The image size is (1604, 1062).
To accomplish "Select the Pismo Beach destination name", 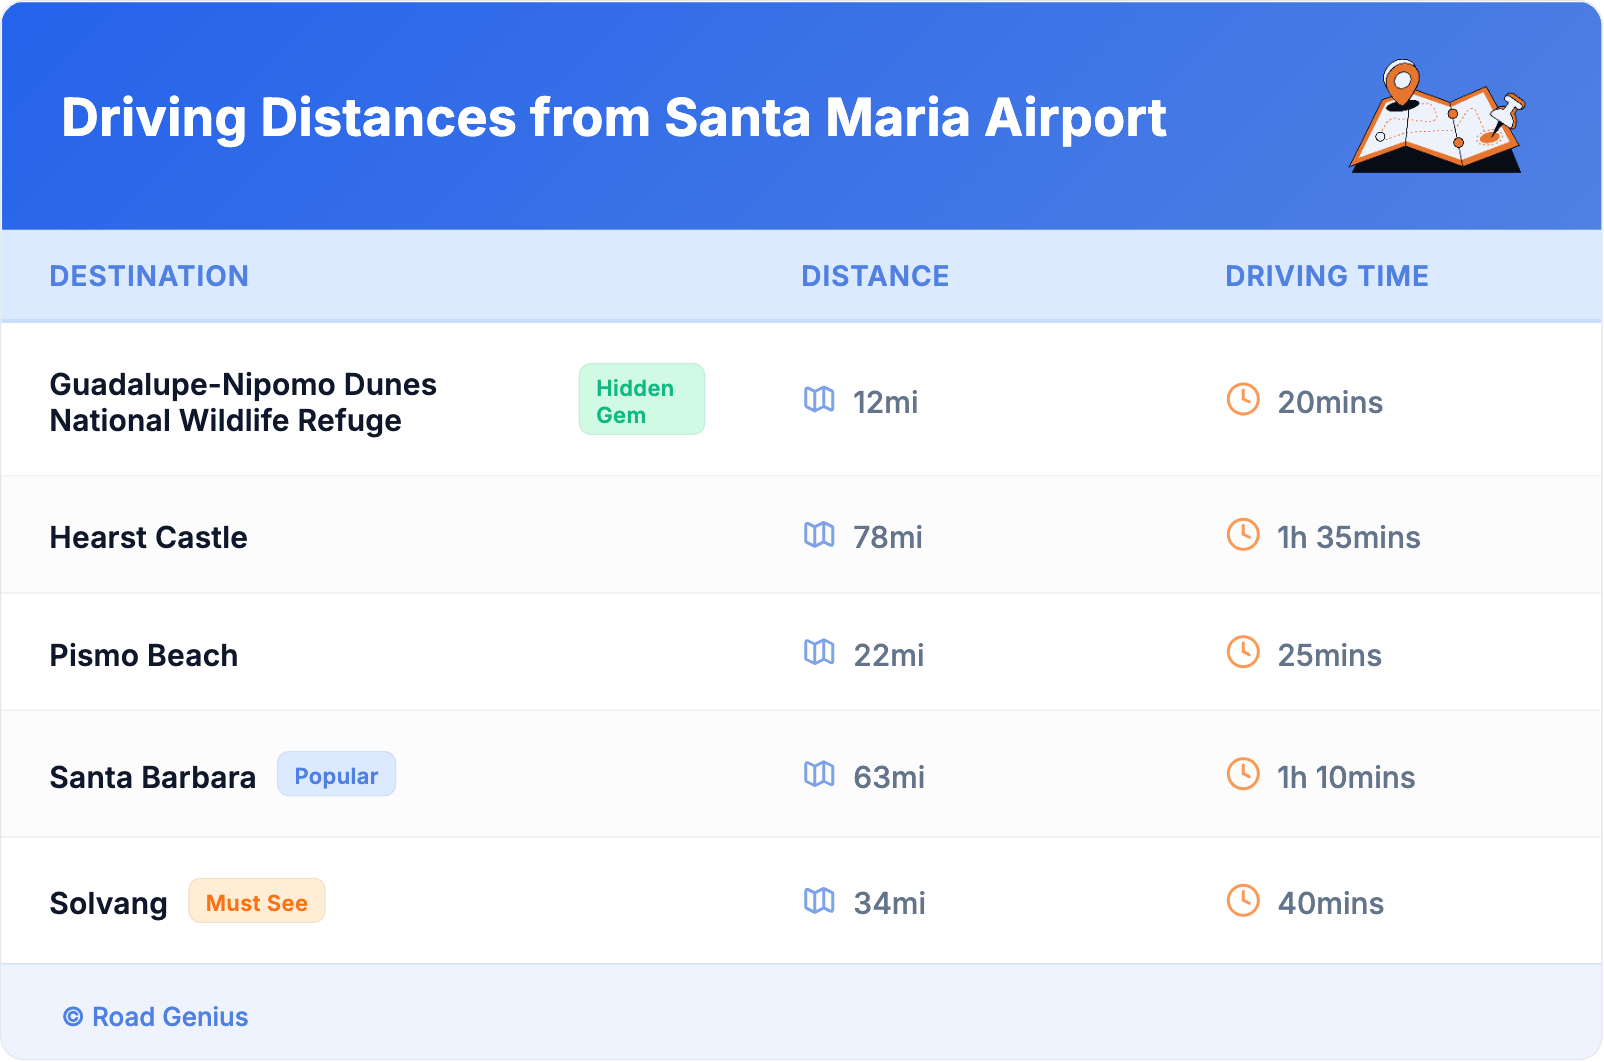I will click(x=144, y=656).
